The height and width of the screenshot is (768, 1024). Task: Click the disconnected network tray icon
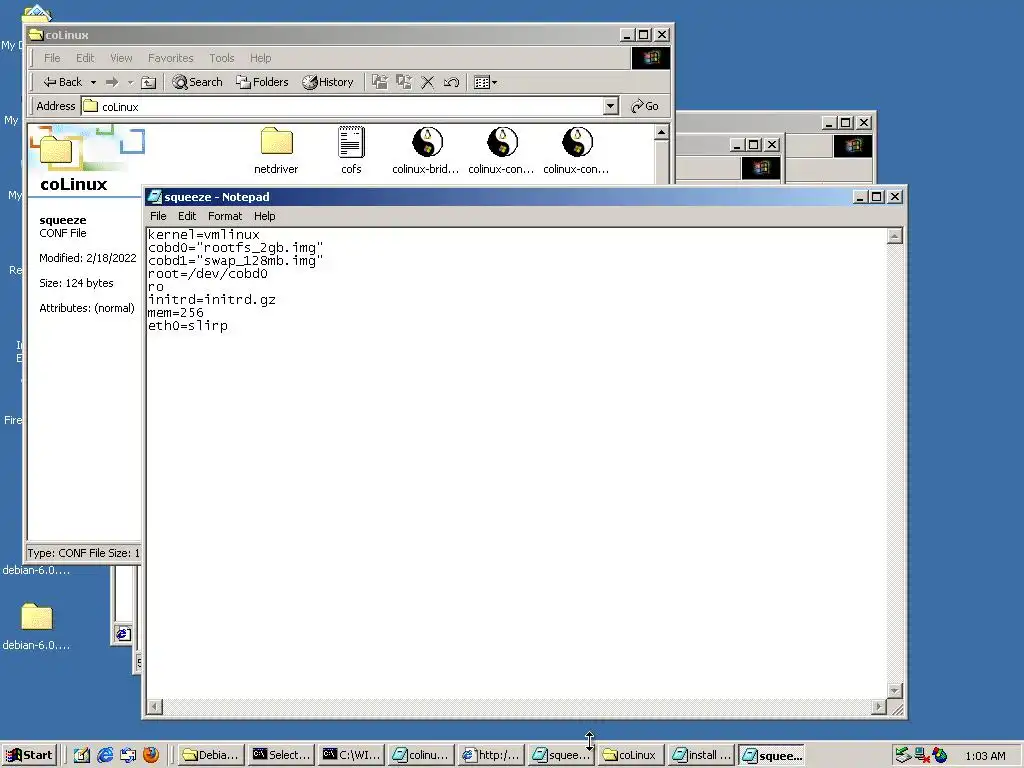coord(921,755)
